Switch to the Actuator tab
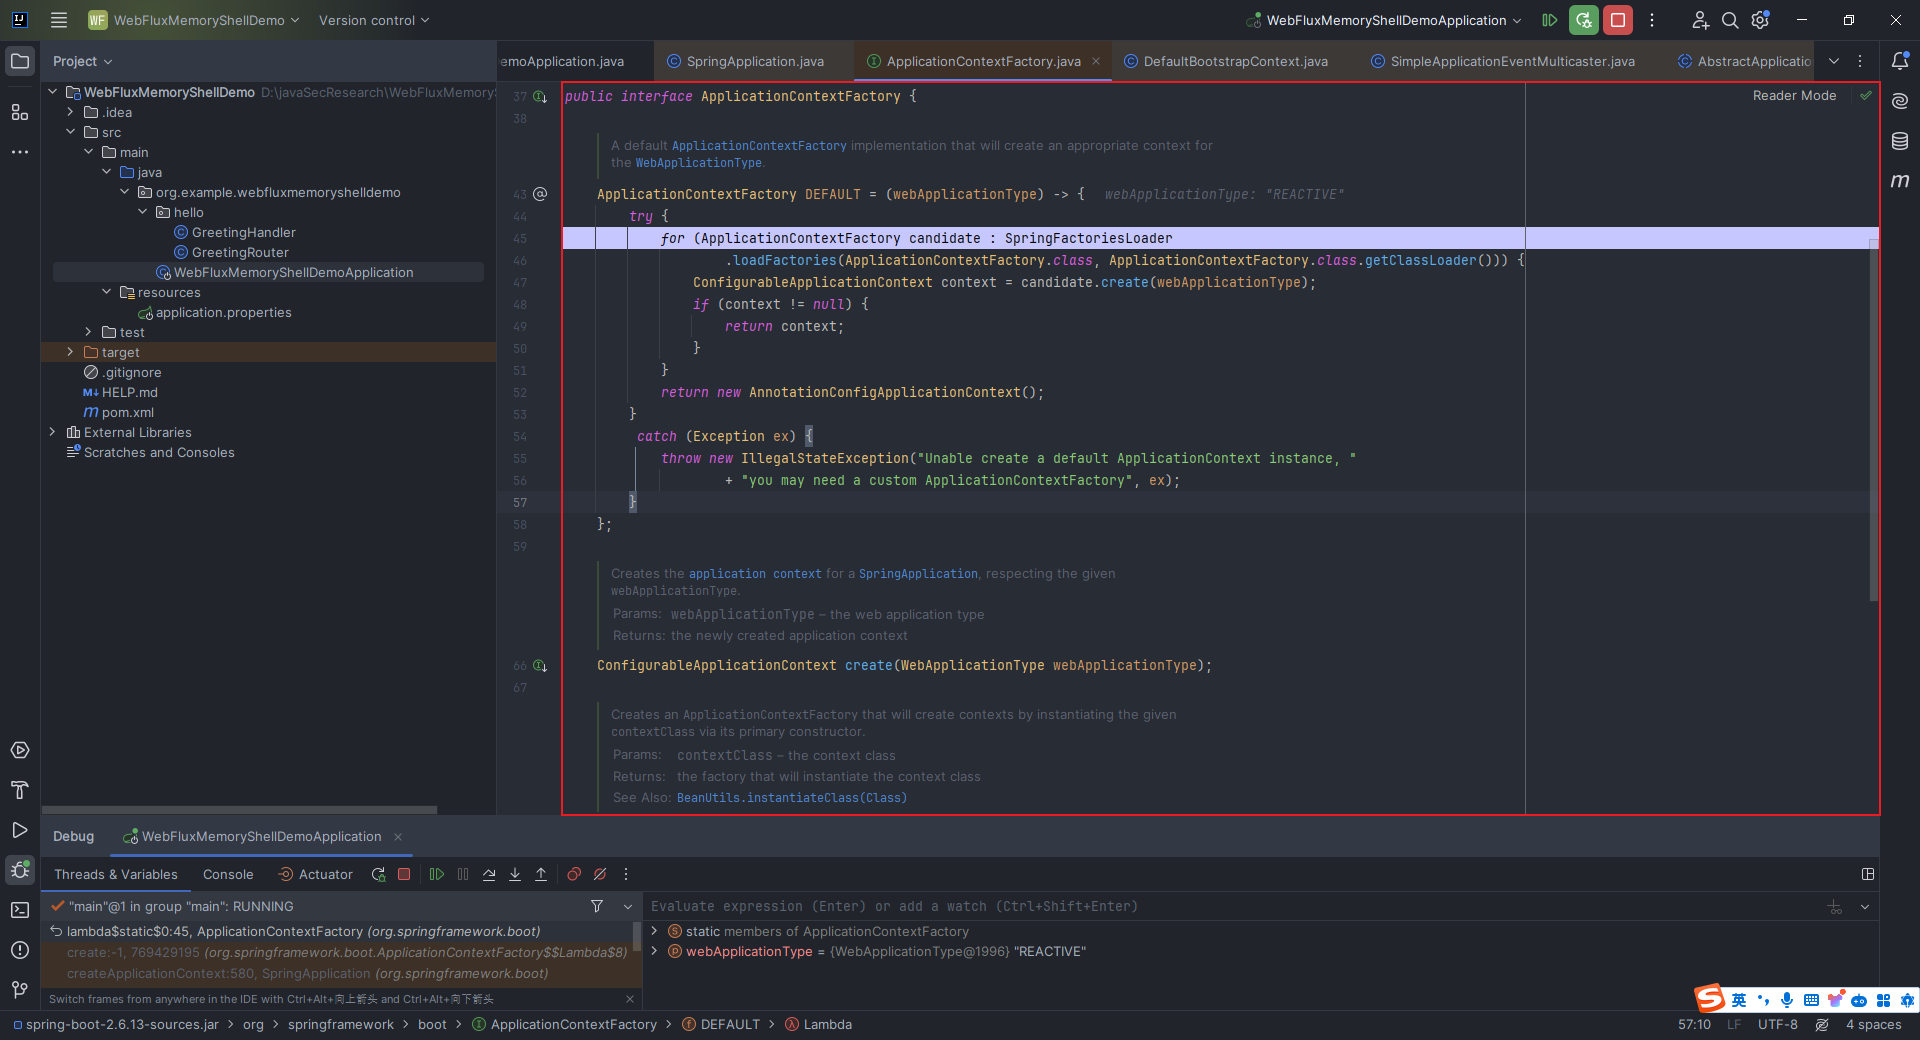 (315, 874)
